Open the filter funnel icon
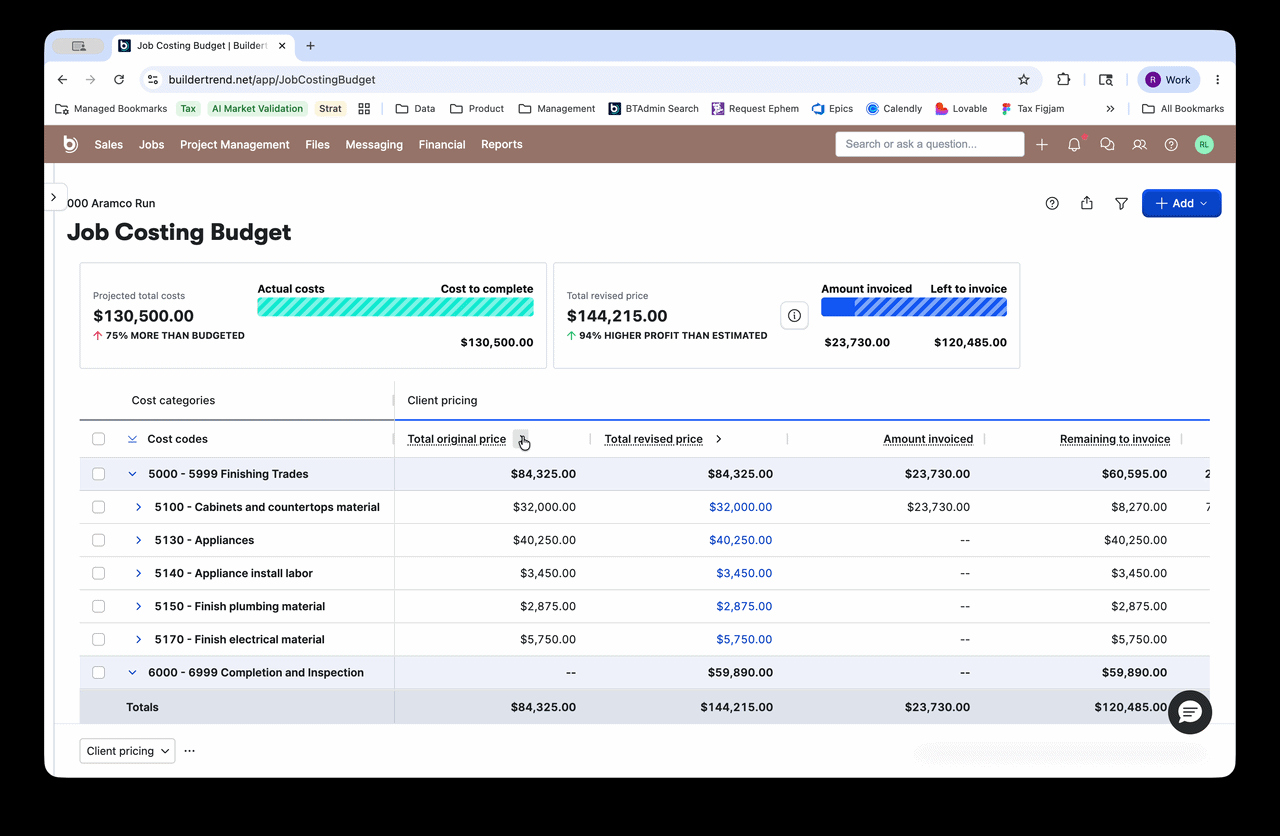 pos(1122,203)
